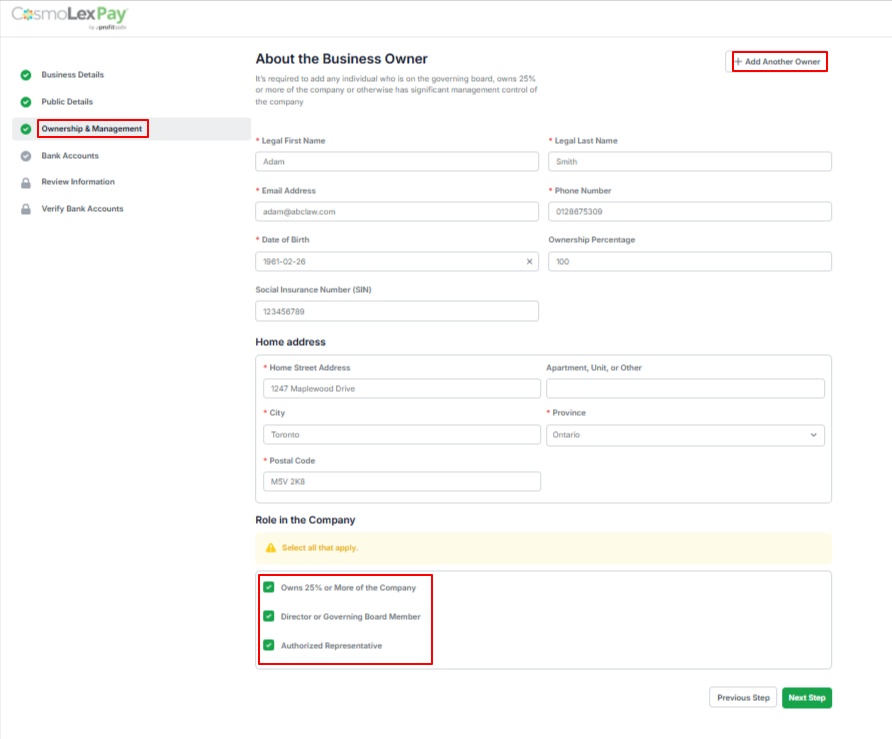Click lock icon beside Review Information
892x739 pixels.
coord(26,183)
